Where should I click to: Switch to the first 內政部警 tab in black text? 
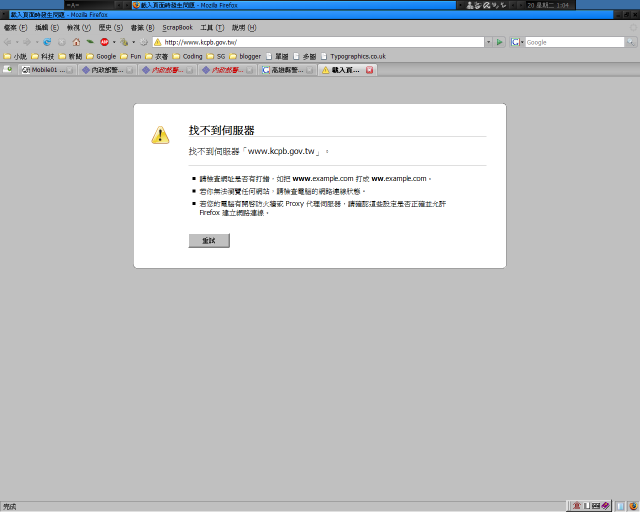coord(107,70)
